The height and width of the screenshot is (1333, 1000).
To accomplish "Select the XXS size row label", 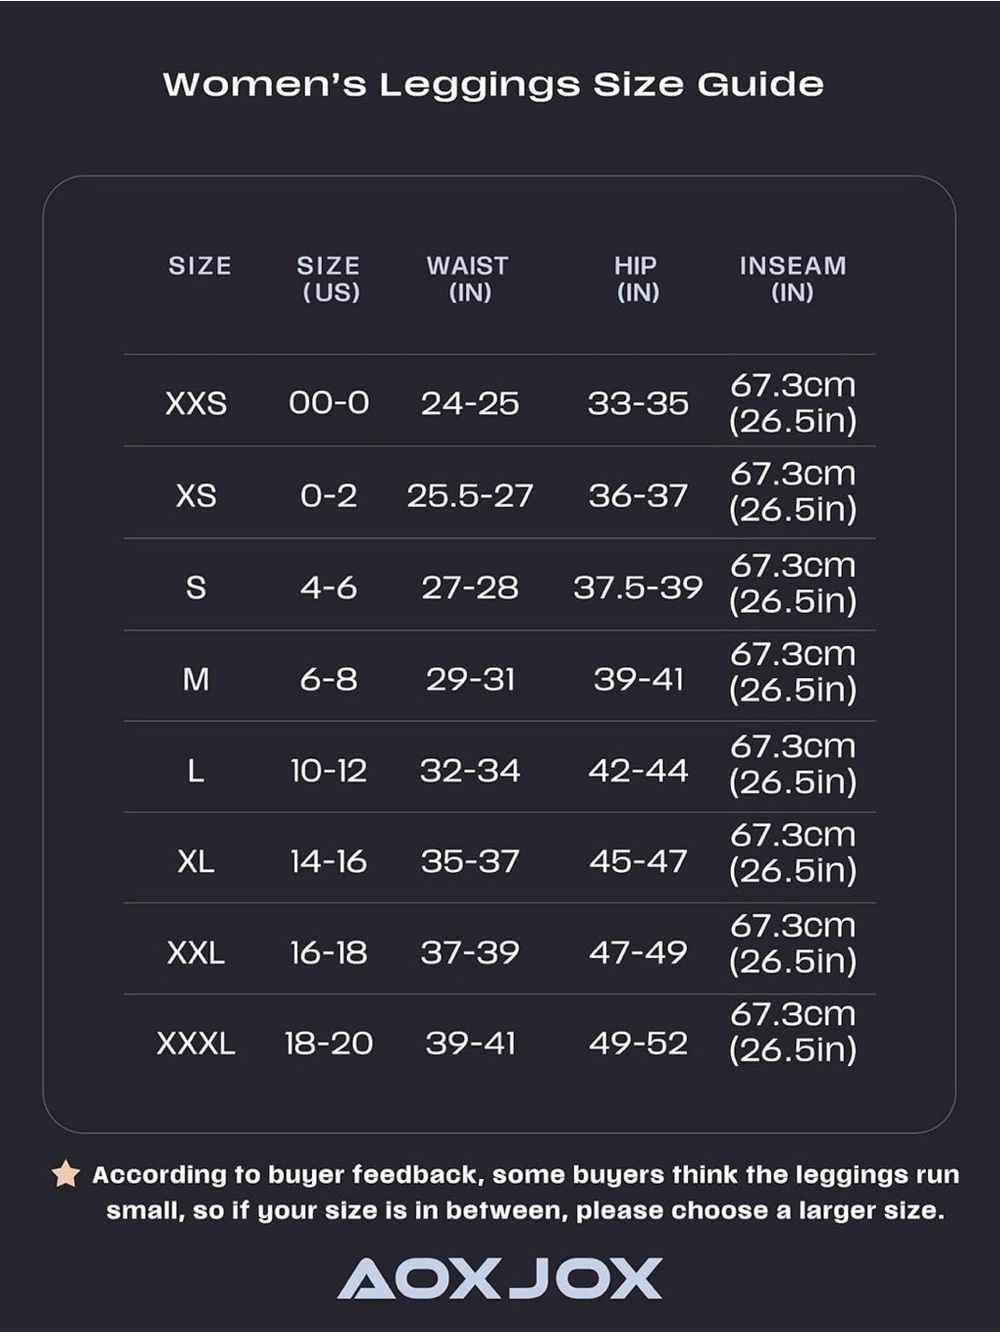I will (x=196, y=403).
